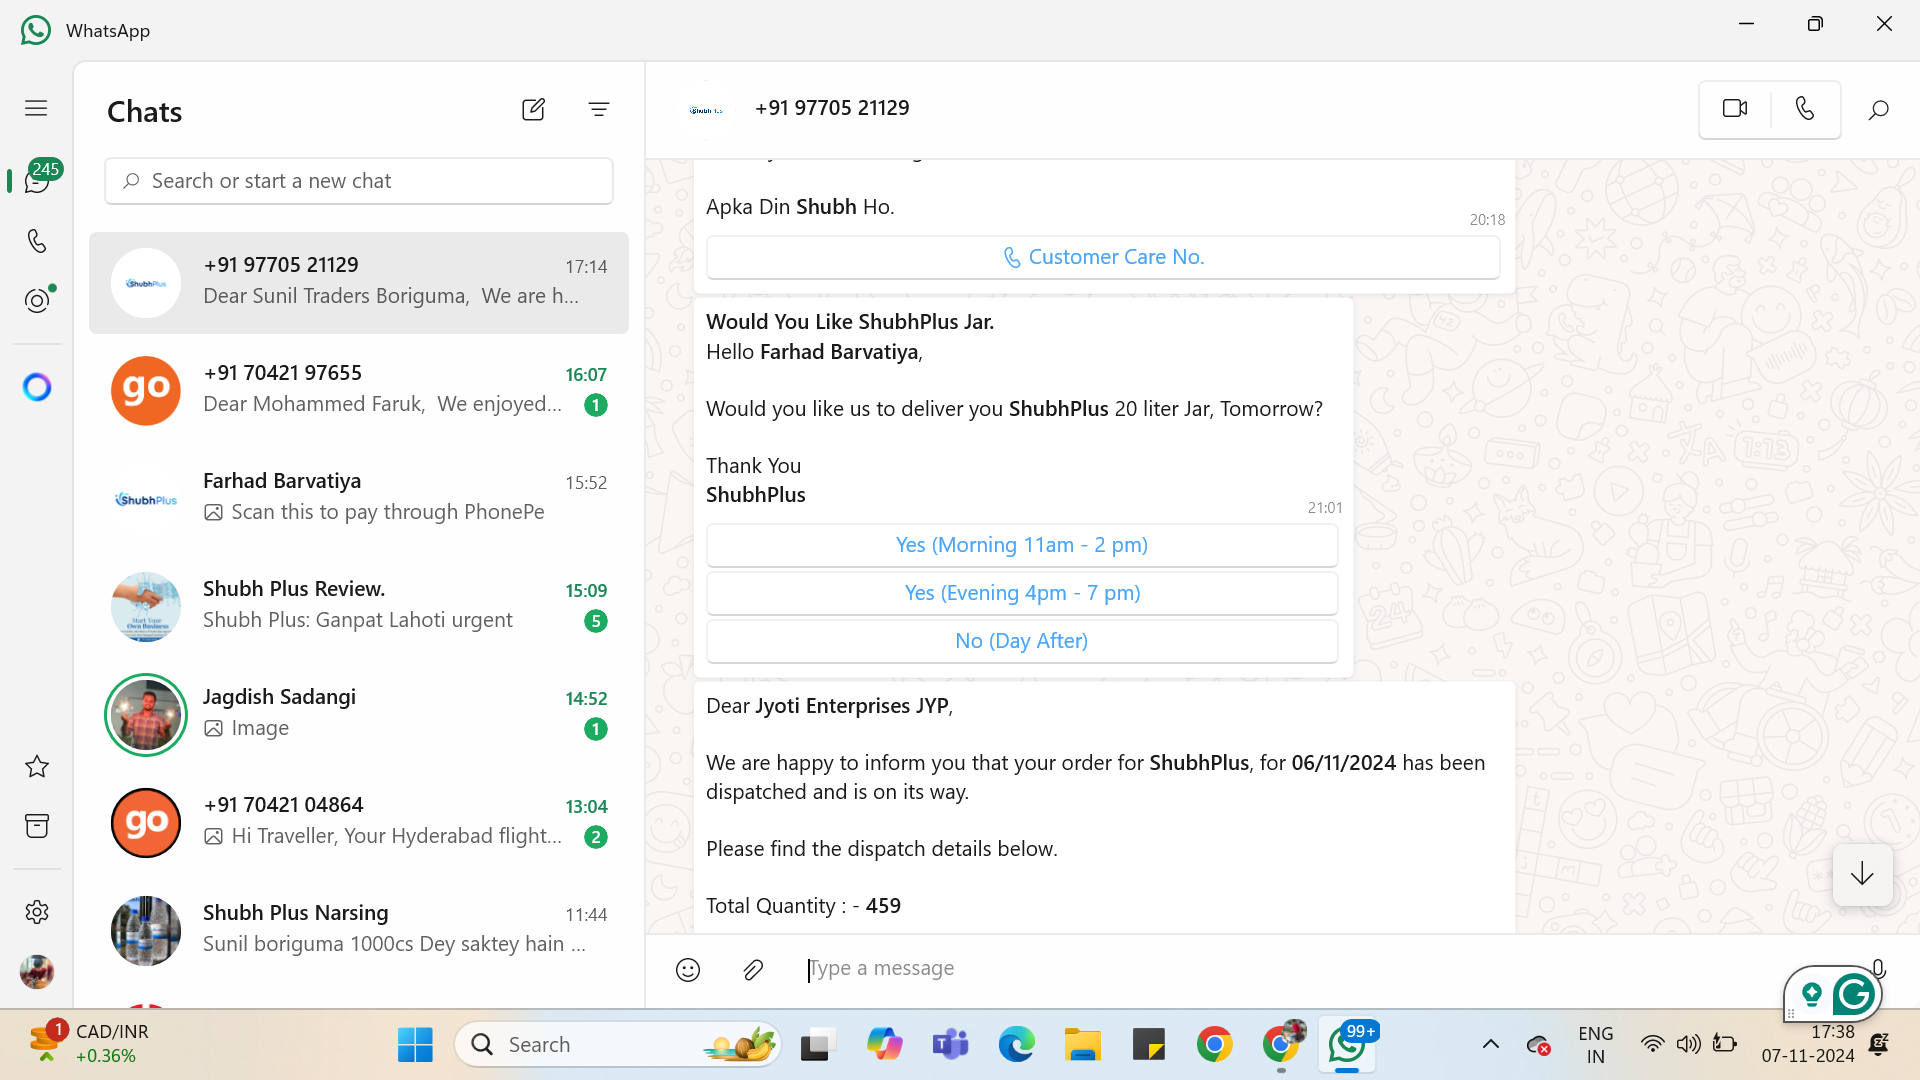This screenshot has height=1080, width=1920.
Task: Choose No (Day After) reply
Action: (x=1022, y=641)
